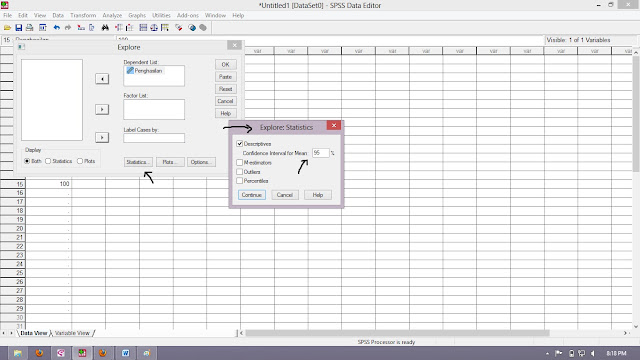The image size is (640, 360).
Task: Click the horizontal scrollbar thumb
Action: click(397, 333)
